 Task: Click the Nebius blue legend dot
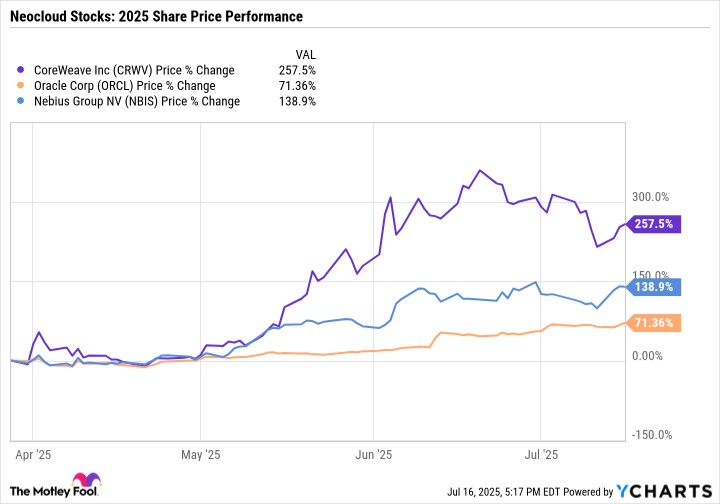point(22,101)
